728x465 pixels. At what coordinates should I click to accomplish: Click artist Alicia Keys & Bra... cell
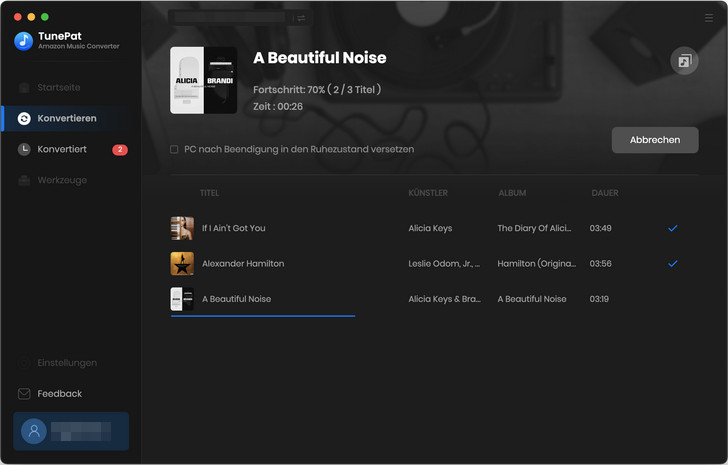(444, 299)
